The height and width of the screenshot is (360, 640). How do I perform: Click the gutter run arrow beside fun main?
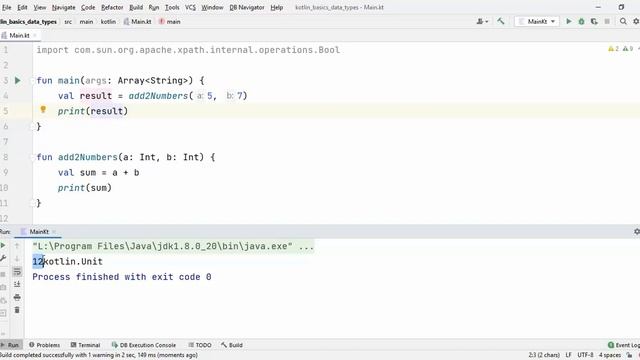pyautogui.click(x=18, y=80)
